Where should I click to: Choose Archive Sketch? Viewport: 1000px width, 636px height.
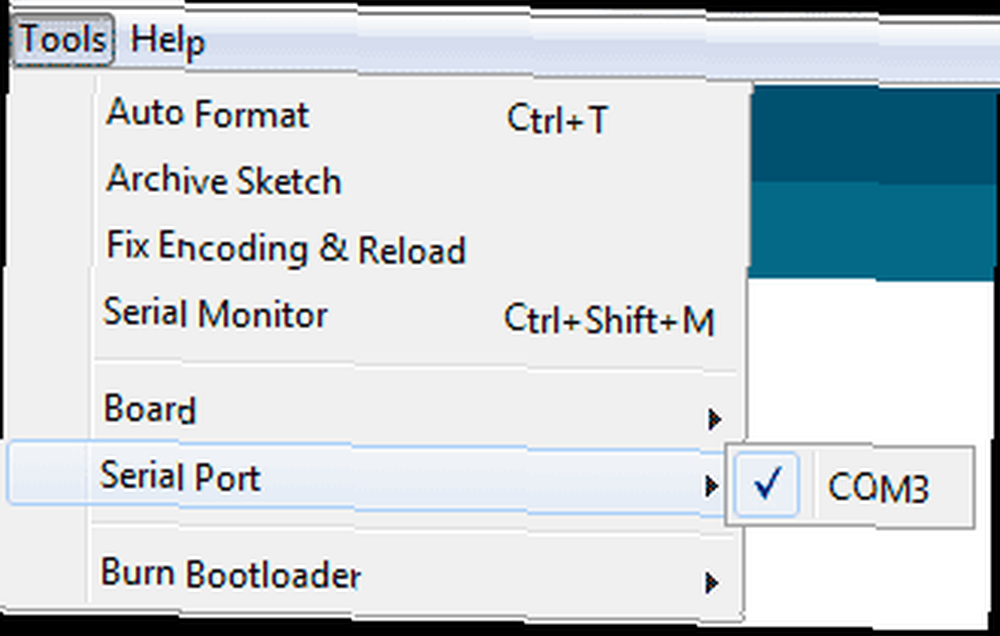click(x=224, y=181)
